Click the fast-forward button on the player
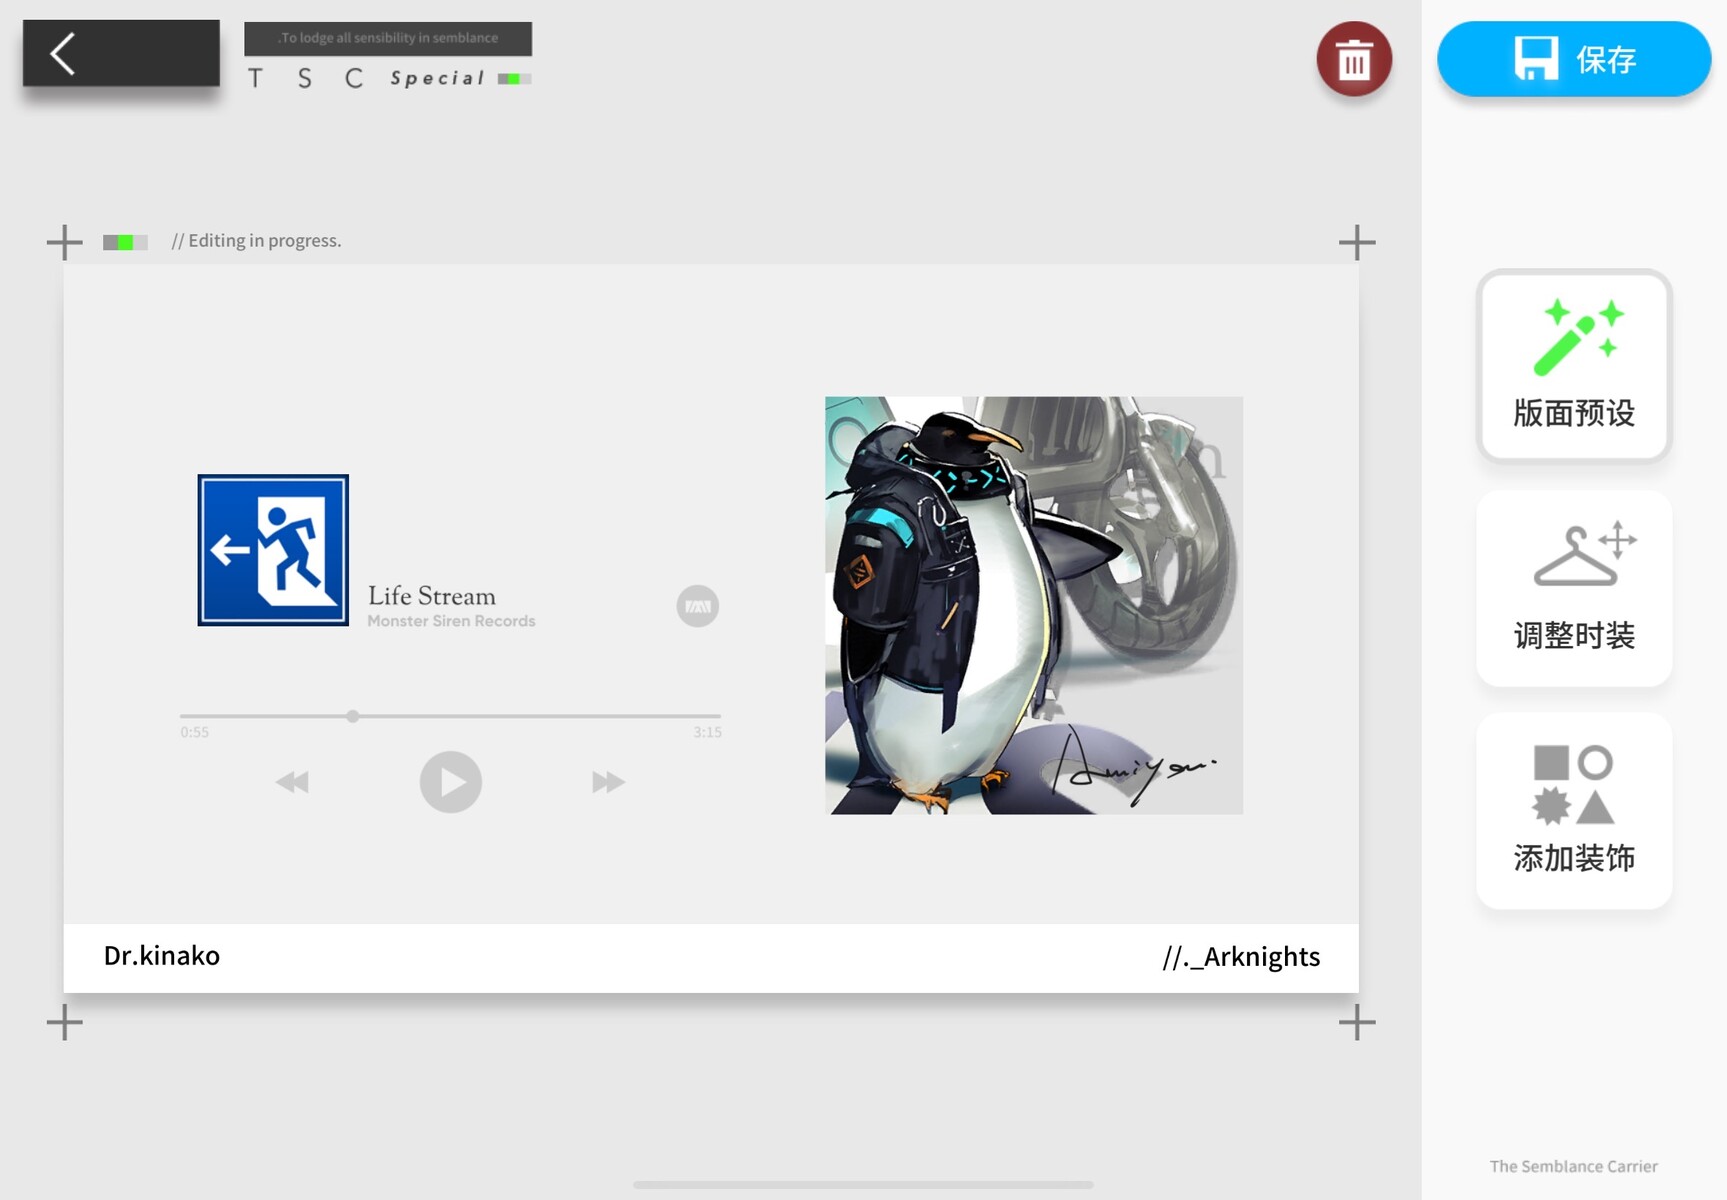The image size is (1727, 1200). 608,782
